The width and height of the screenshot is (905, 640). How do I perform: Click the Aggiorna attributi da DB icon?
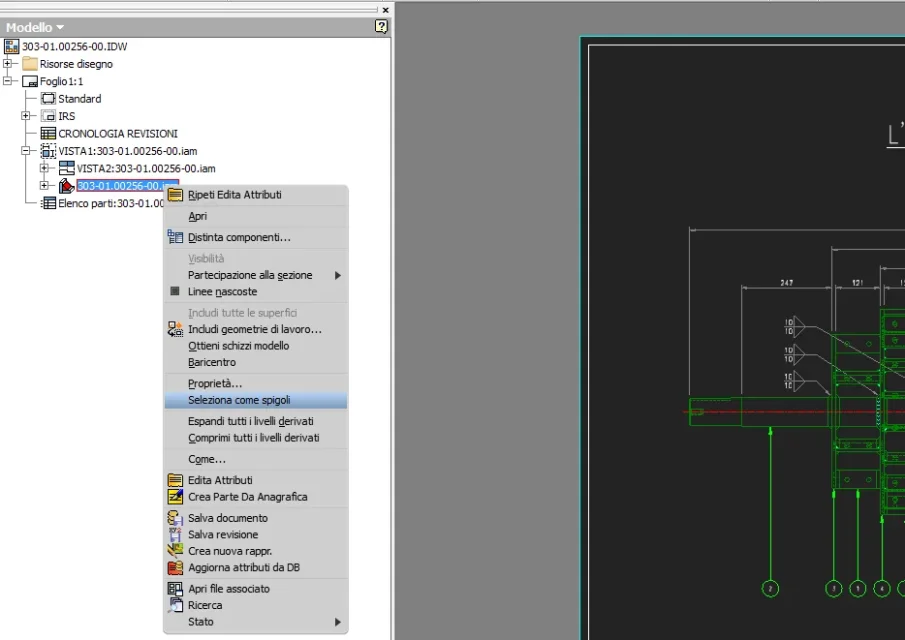click(175, 567)
